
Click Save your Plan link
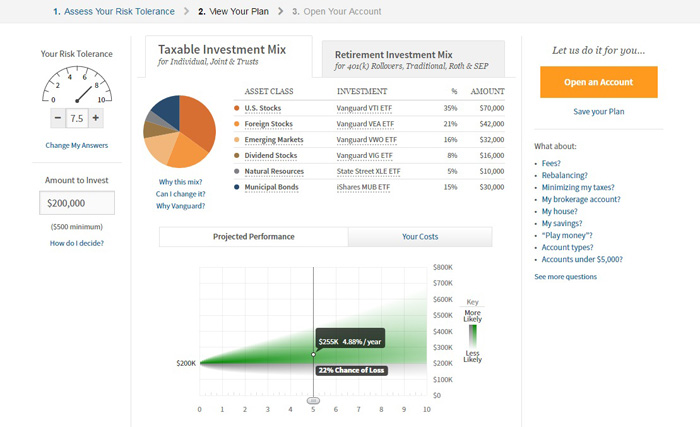(x=599, y=112)
